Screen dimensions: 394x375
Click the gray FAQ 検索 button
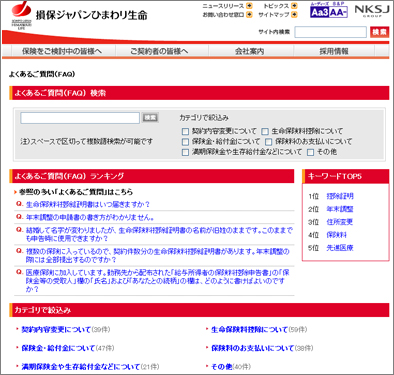pos(150,118)
